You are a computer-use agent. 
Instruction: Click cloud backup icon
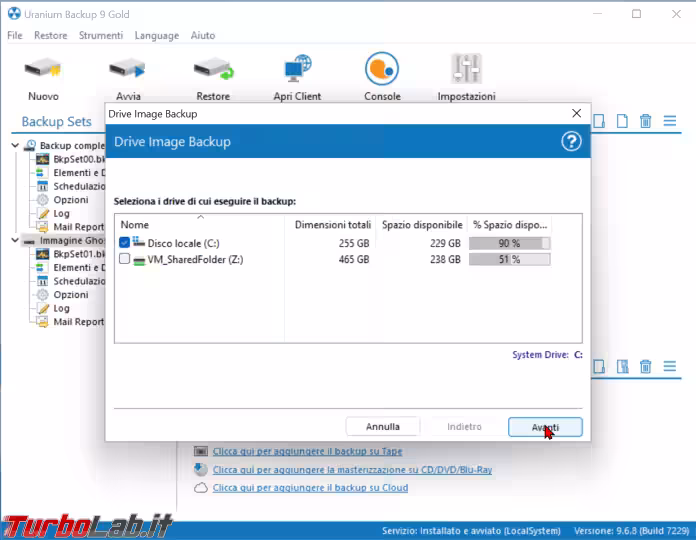pyautogui.click(x=201, y=488)
